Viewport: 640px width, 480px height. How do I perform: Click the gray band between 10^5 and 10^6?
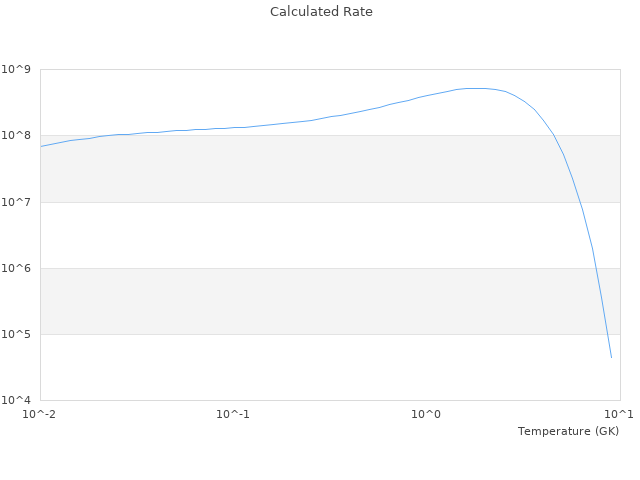[300, 301]
